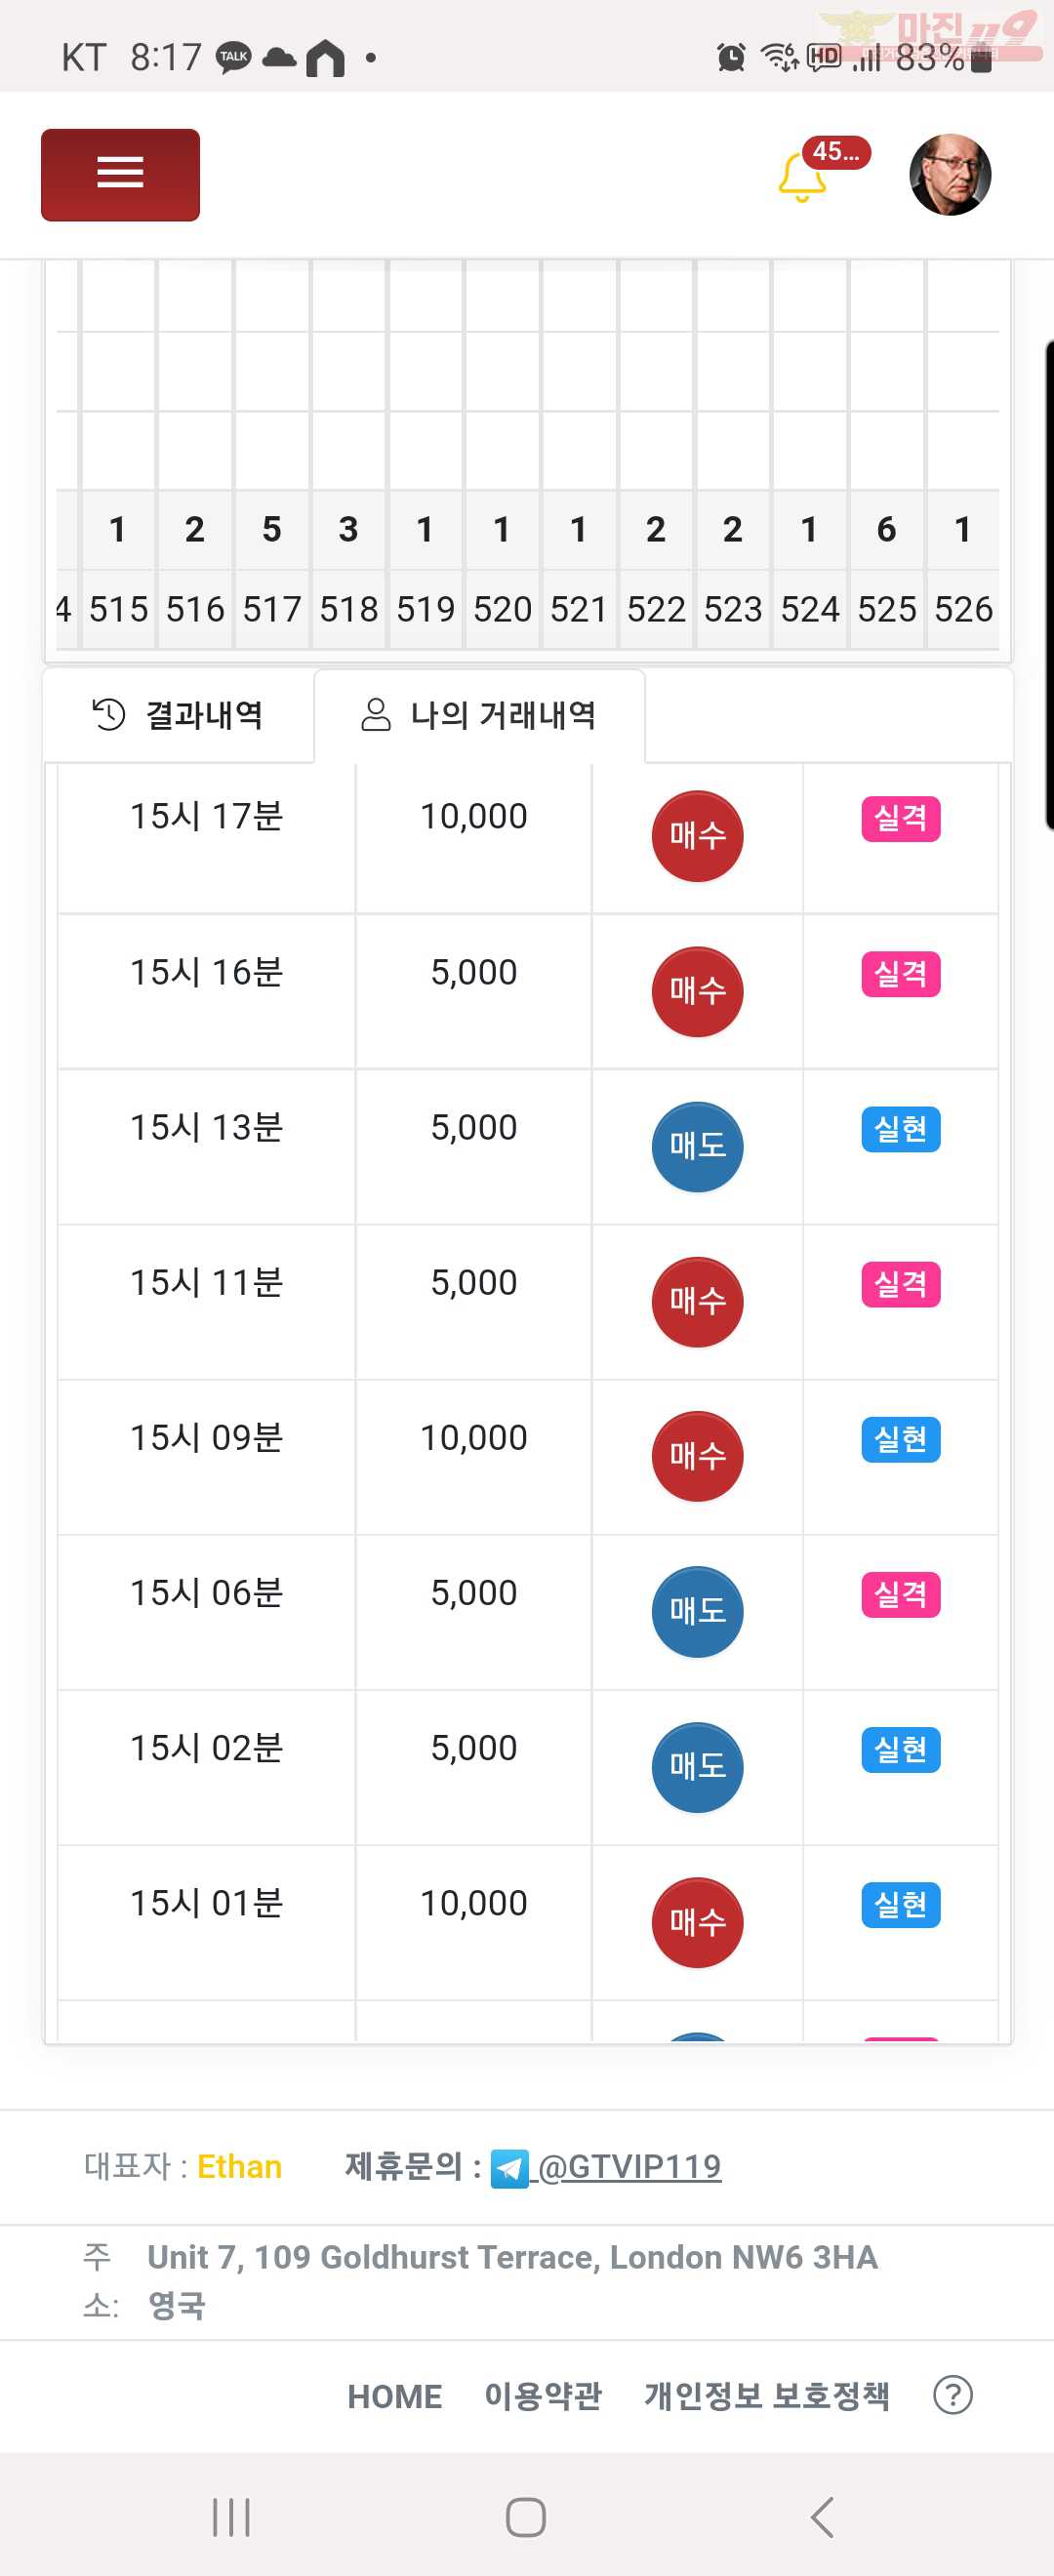Switch to 나의 거래내역 tab
The image size is (1054, 2576).
479,715
